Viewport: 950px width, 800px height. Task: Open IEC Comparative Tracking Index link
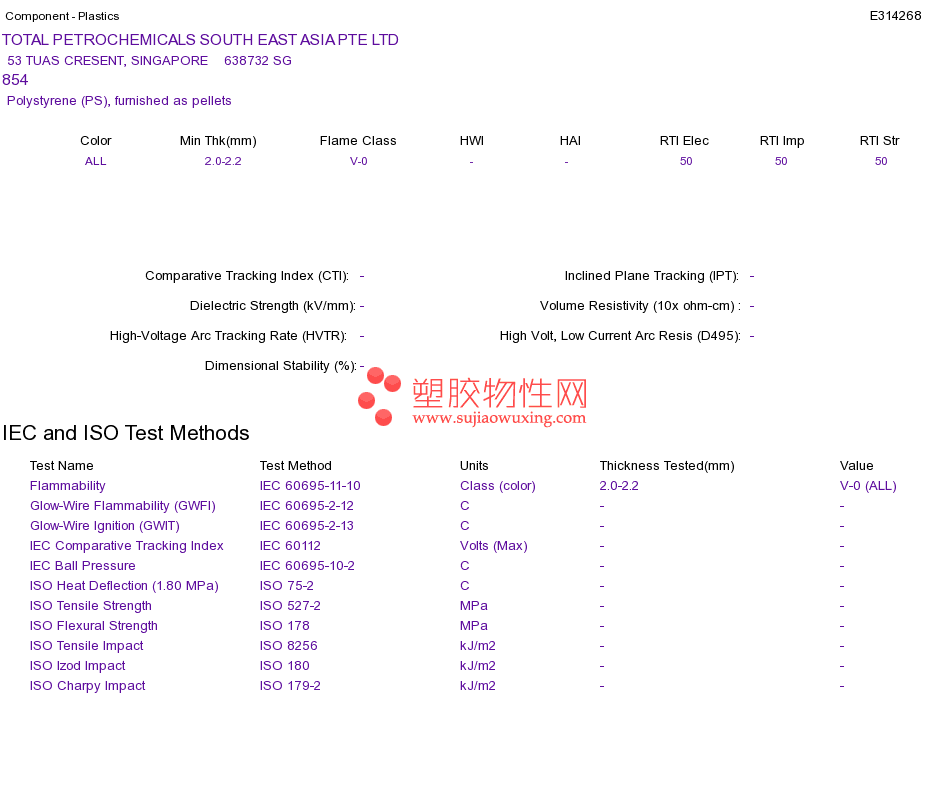tap(127, 545)
